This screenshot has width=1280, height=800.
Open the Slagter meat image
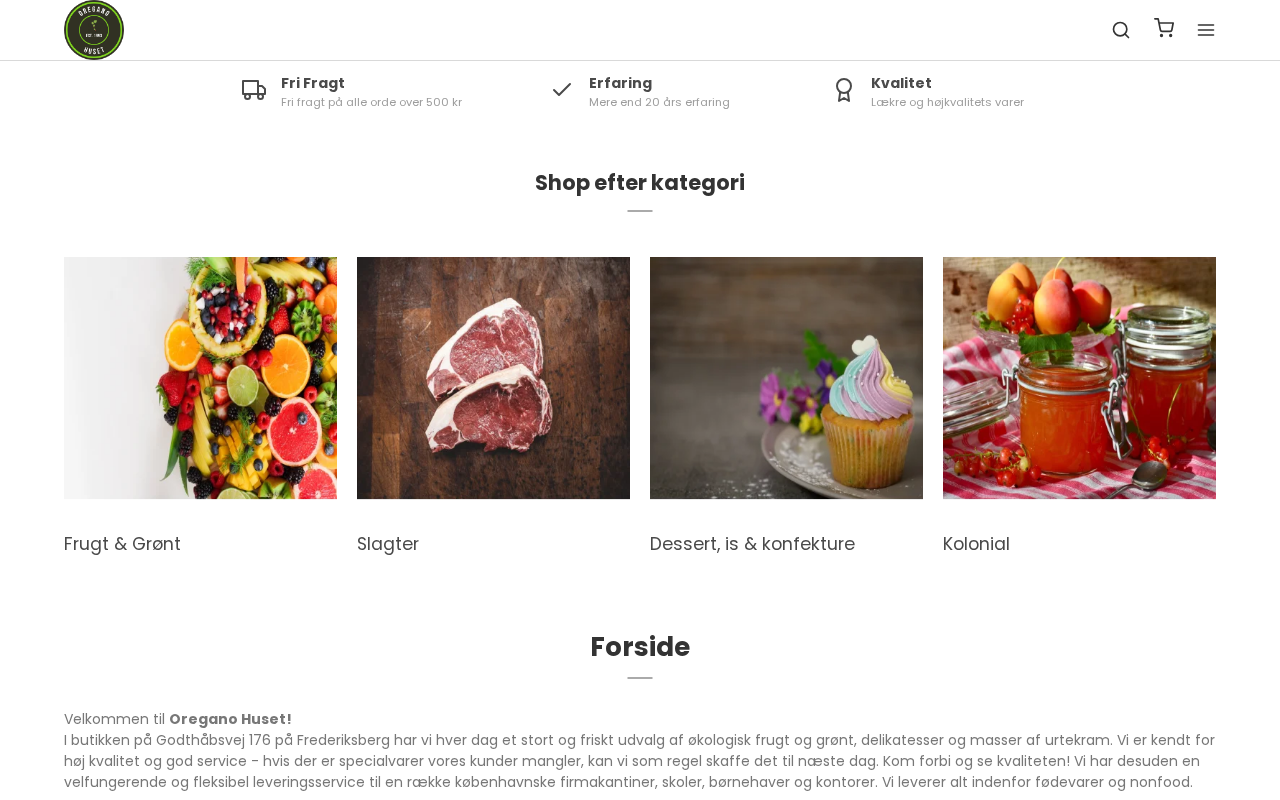pyautogui.click(x=493, y=378)
